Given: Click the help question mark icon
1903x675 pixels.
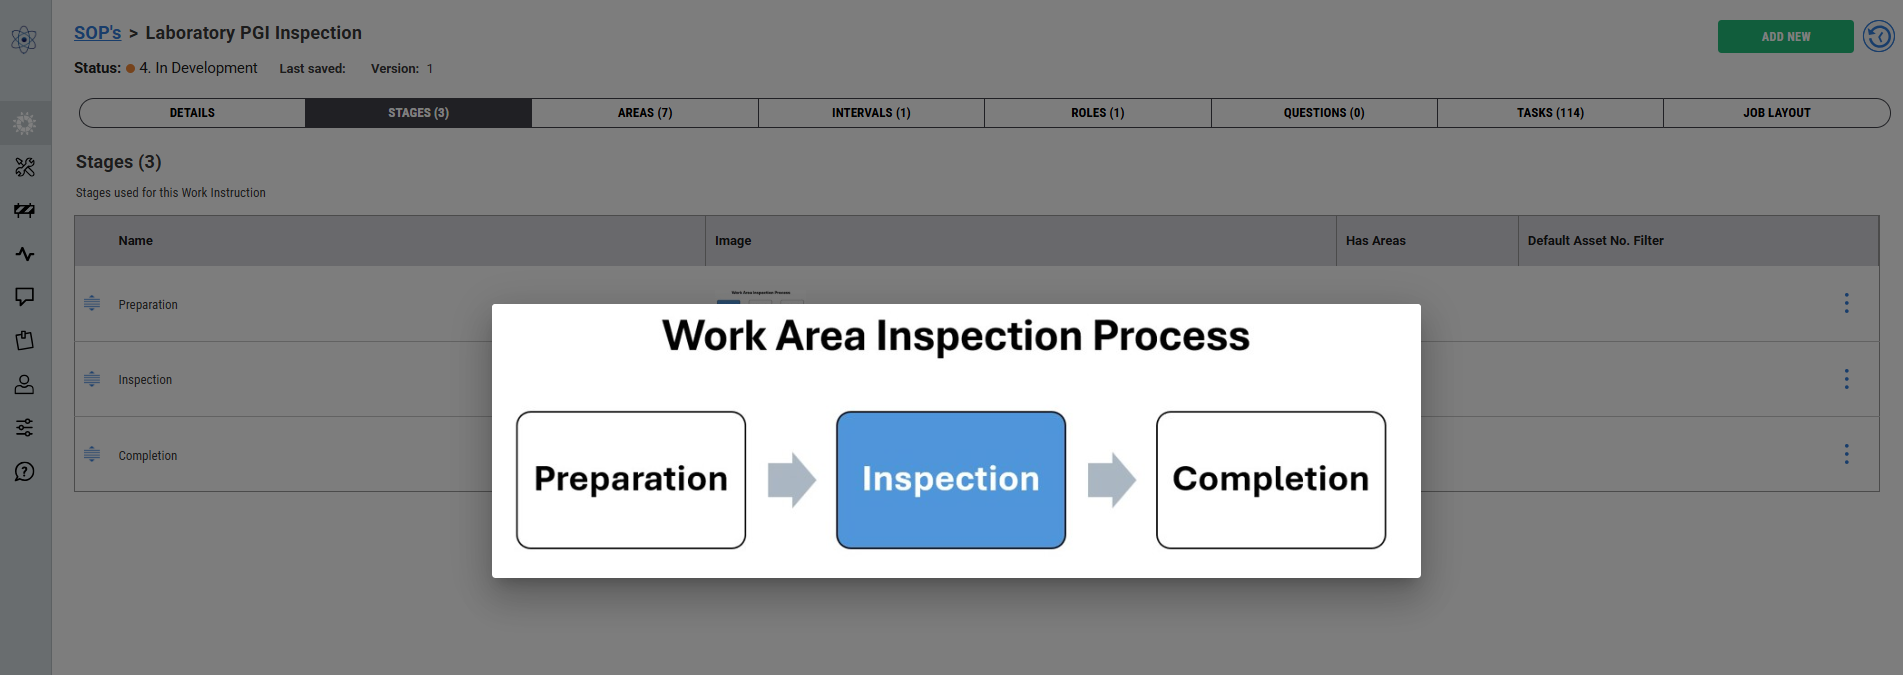Looking at the screenshot, I should coord(25,472).
